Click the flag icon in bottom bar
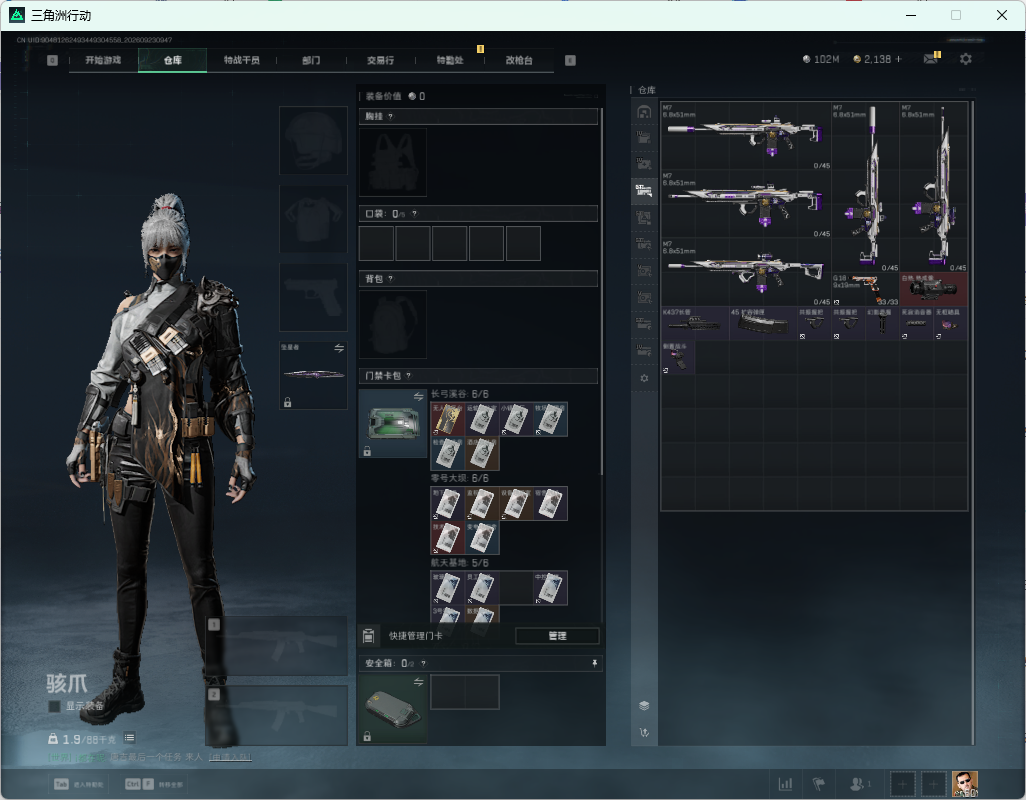Screen dimensions: 1026x800 (x=819, y=784)
